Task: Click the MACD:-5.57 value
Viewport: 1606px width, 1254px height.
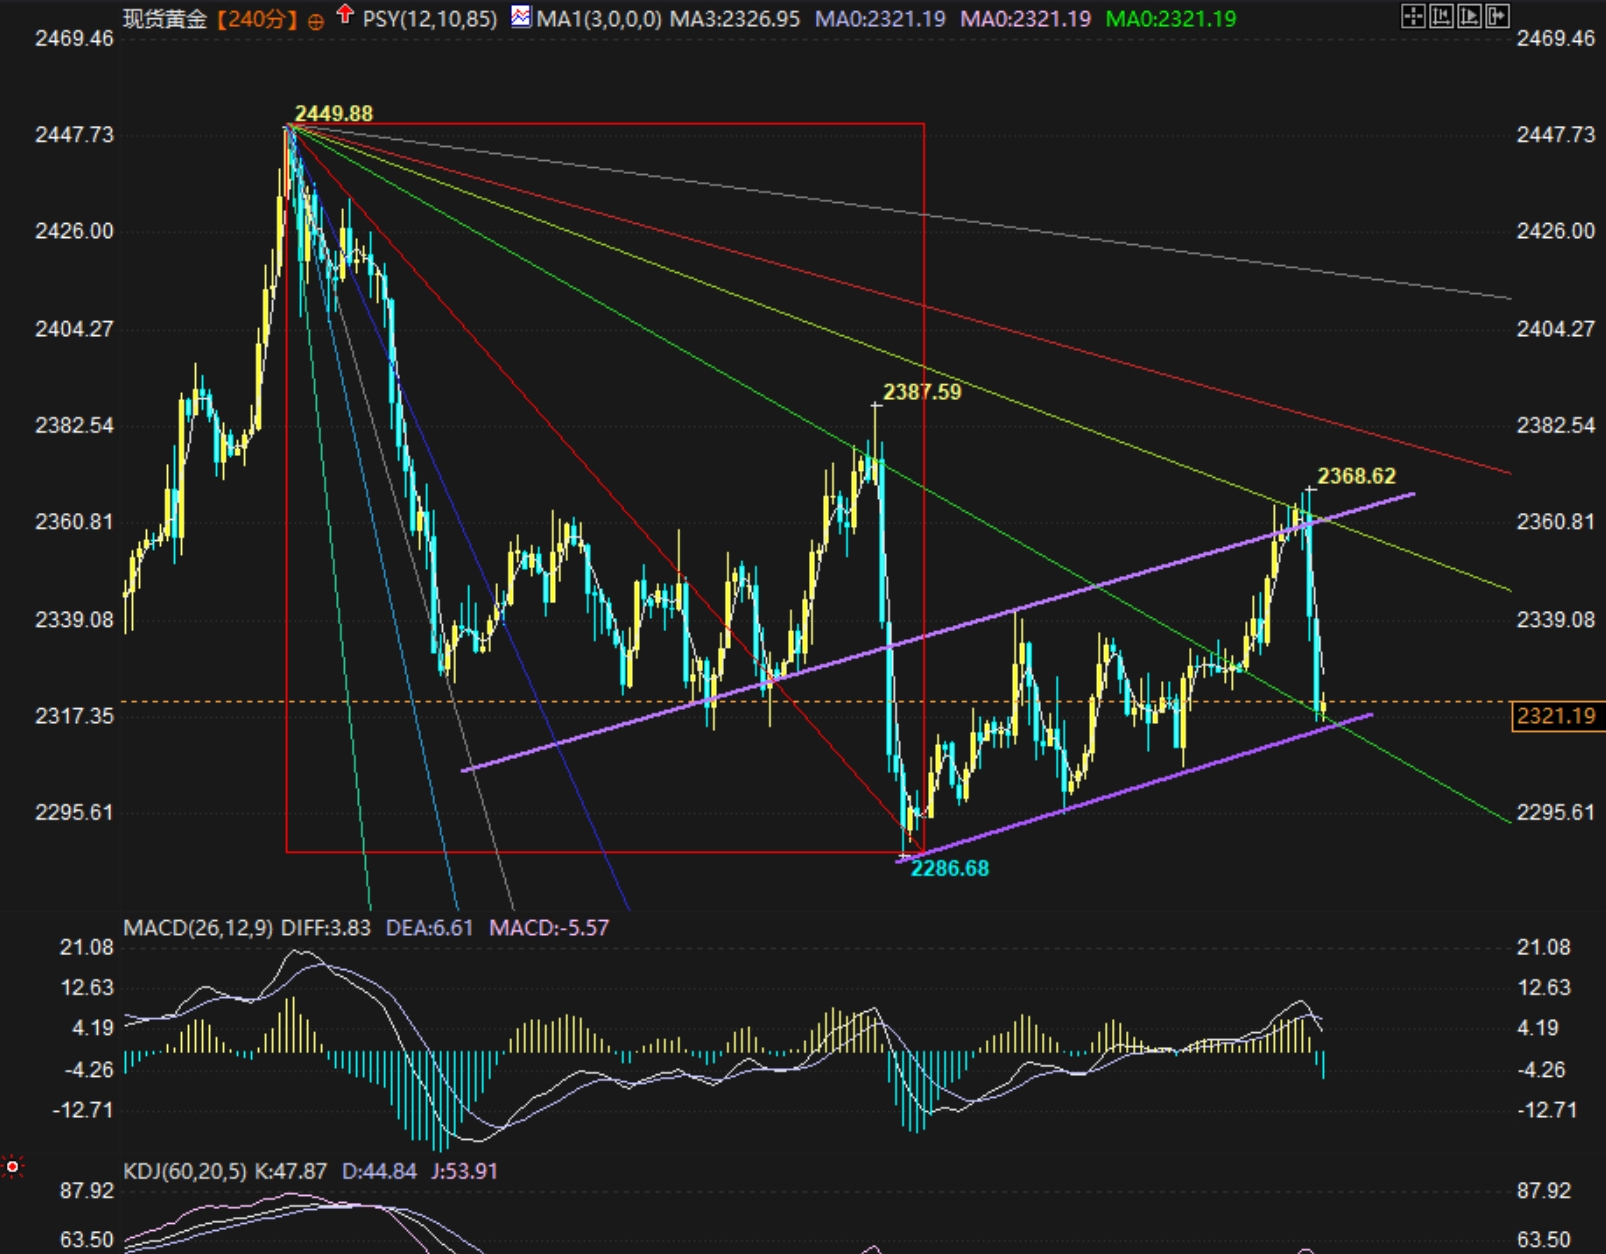Action: point(549,928)
